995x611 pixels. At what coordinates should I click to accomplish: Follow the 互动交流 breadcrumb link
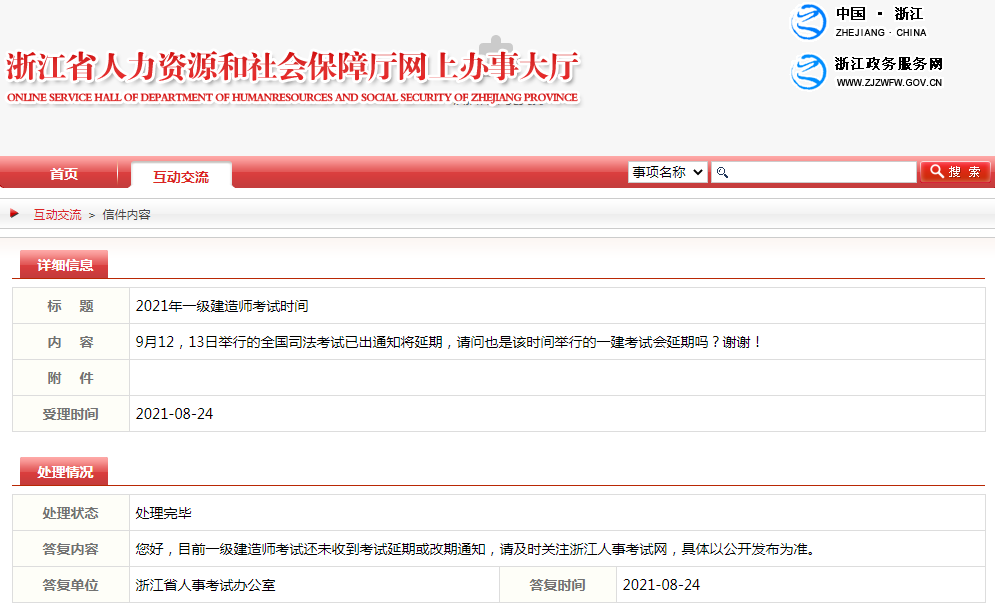click(x=57, y=215)
